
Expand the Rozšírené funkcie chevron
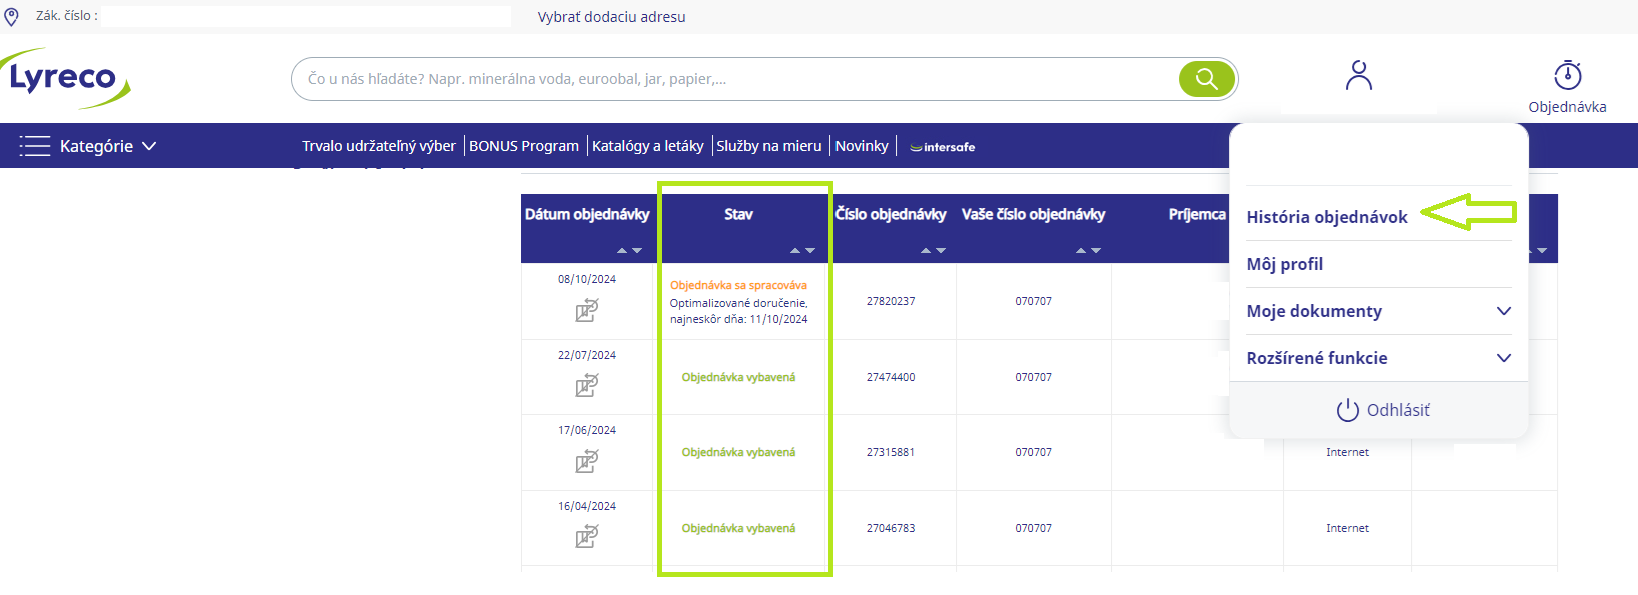(x=1504, y=358)
